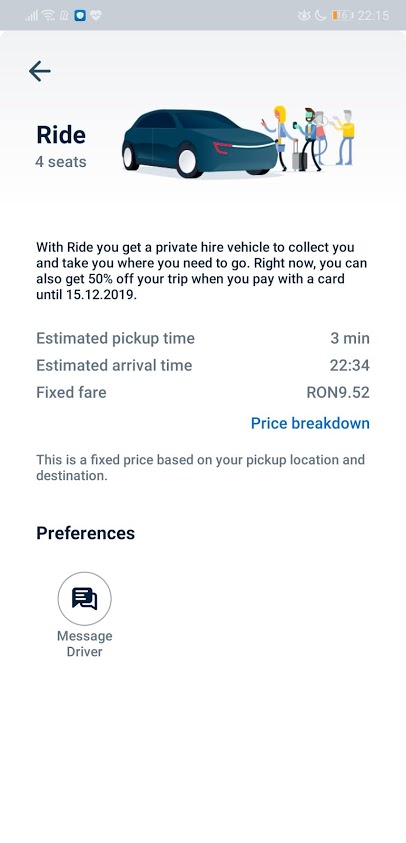Tap the 4 seats label

click(61, 162)
